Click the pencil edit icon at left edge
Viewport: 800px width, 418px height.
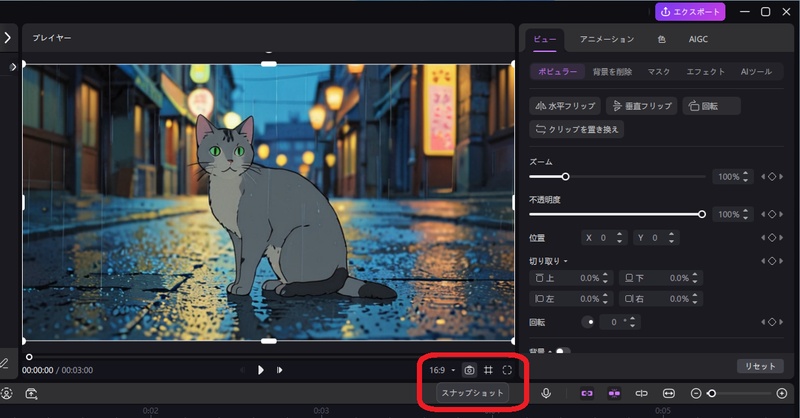coord(4,363)
